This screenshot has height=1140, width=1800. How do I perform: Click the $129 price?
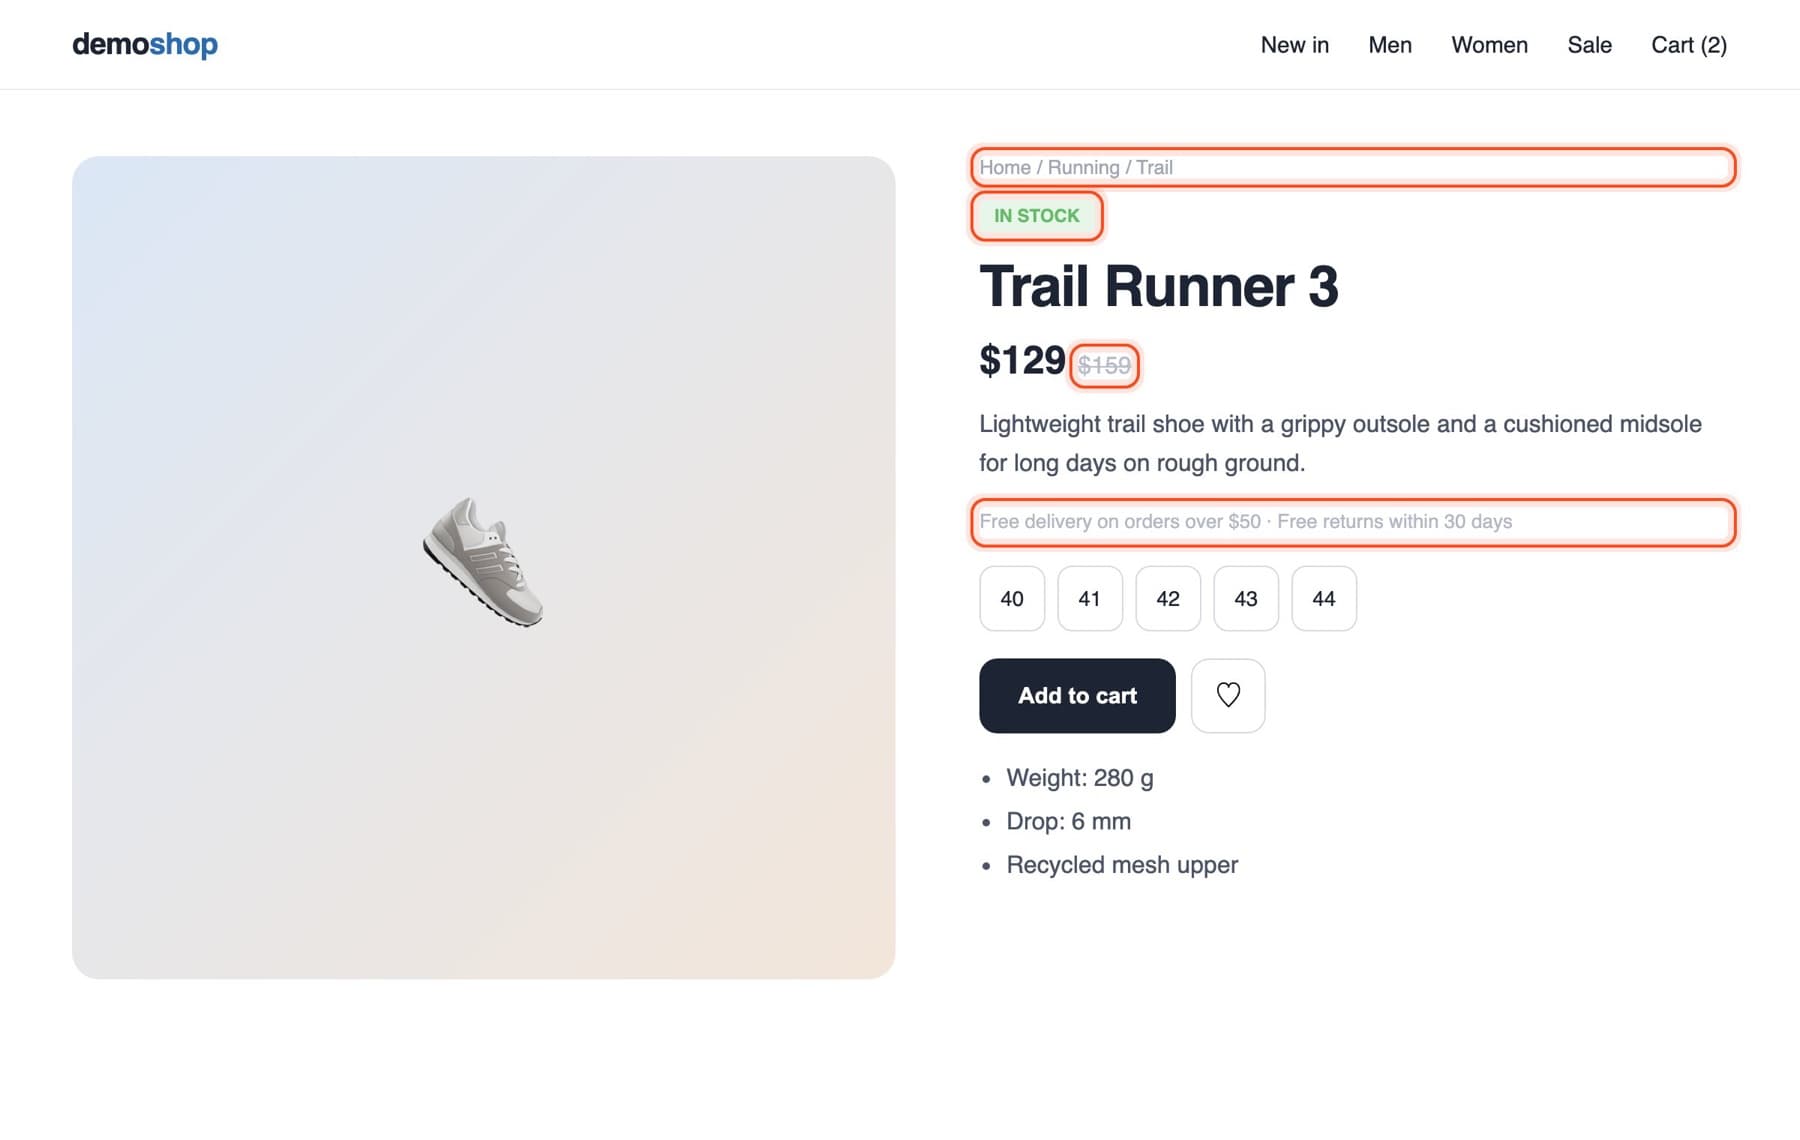click(x=1022, y=360)
